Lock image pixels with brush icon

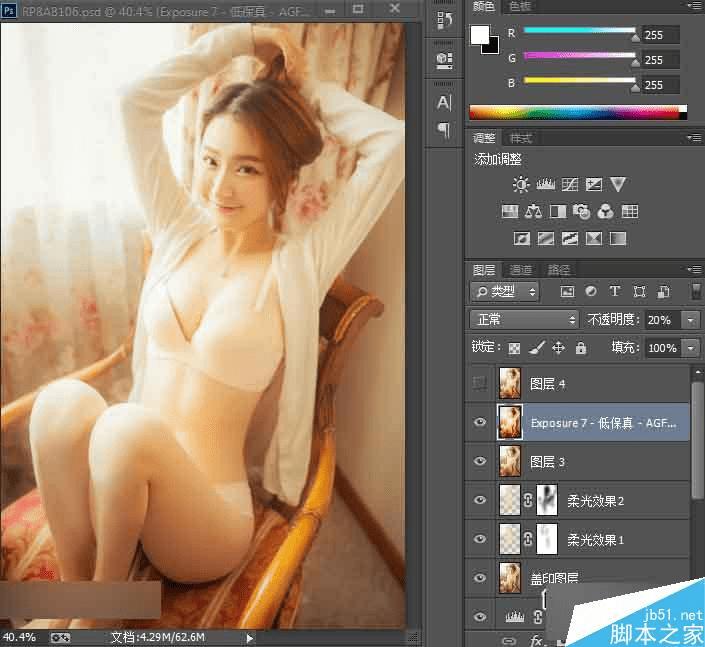tap(536, 348)
